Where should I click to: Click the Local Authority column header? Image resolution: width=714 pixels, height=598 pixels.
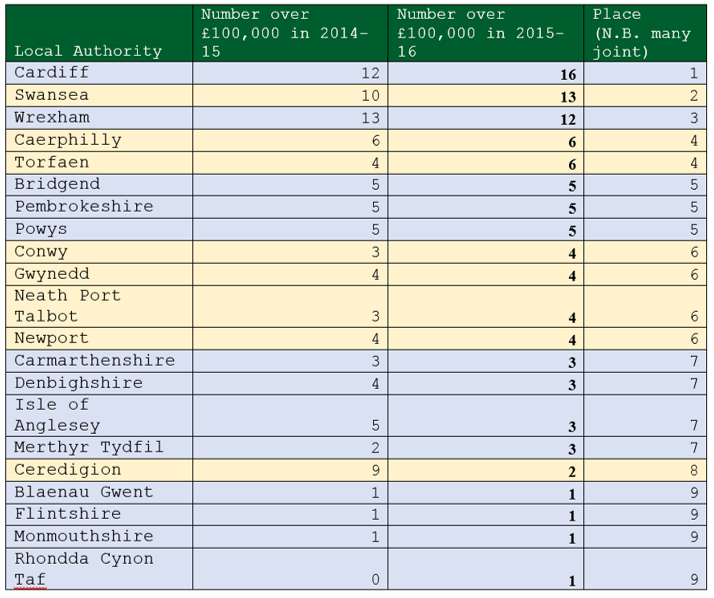(x=88, y=51)
